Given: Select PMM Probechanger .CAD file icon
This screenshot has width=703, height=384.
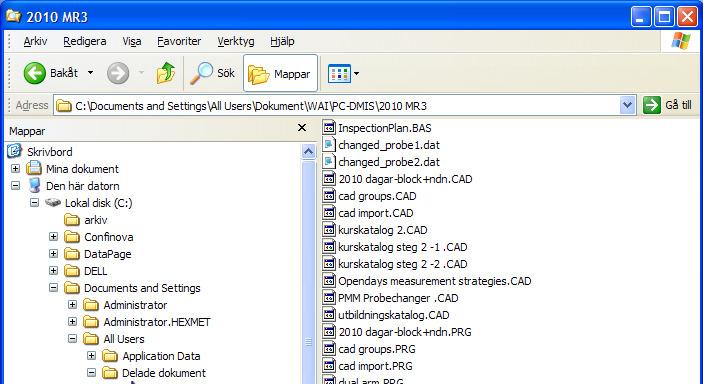Looking at the screenshot, I should pos(329,298).
